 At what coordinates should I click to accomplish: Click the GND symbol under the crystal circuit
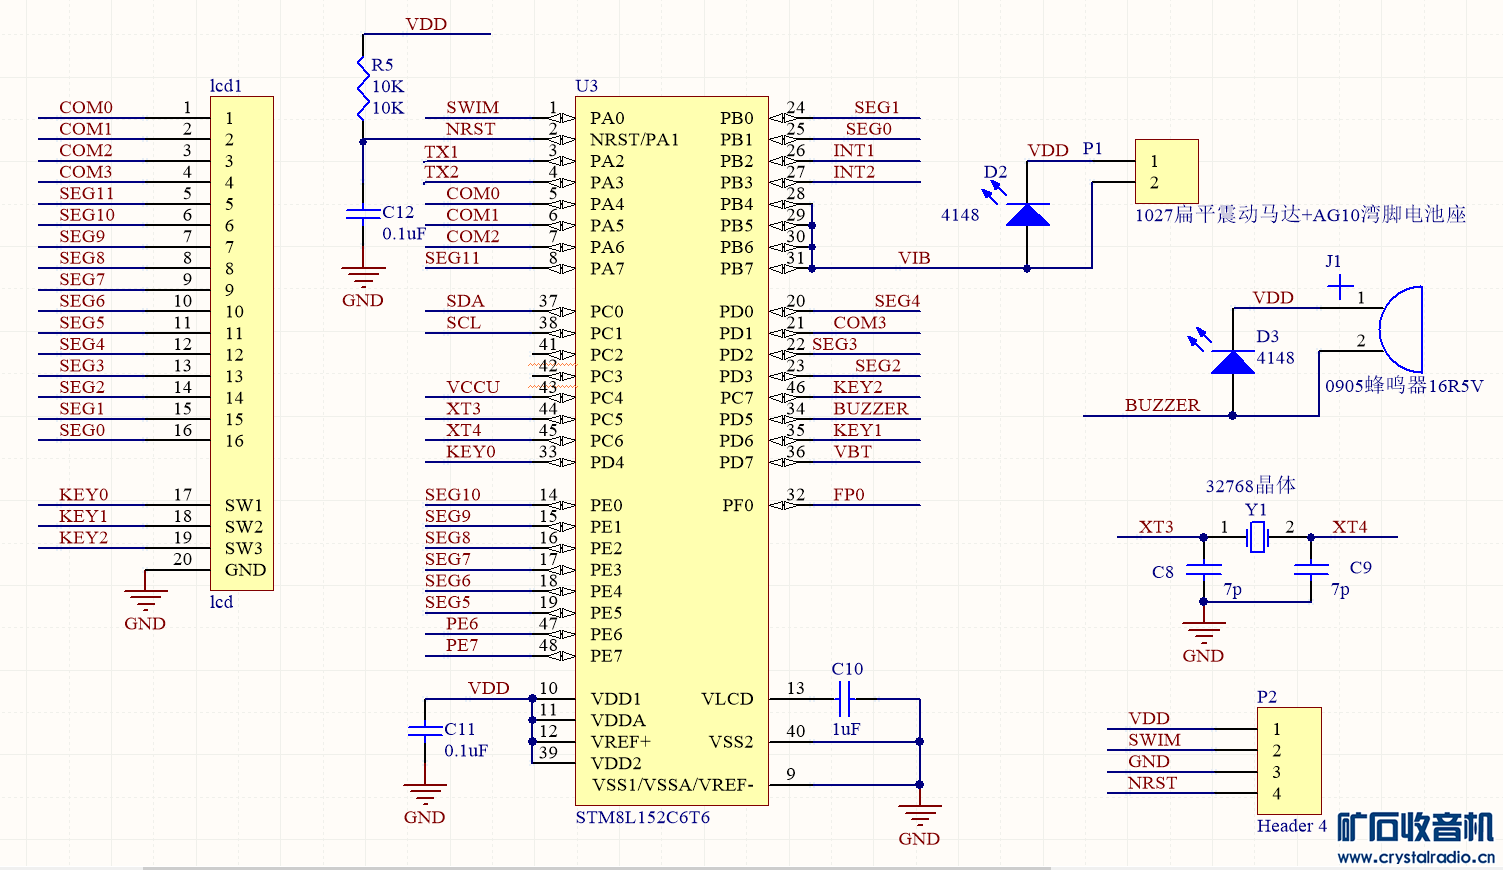[x=1203, y=632]
